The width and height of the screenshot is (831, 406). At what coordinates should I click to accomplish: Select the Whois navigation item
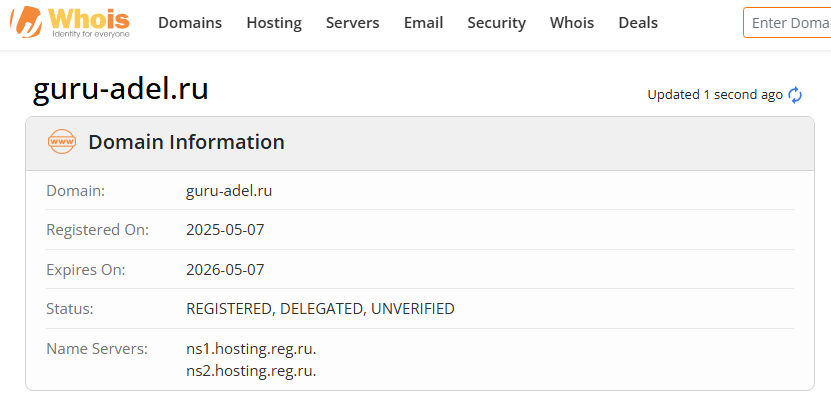click(572, 23)
